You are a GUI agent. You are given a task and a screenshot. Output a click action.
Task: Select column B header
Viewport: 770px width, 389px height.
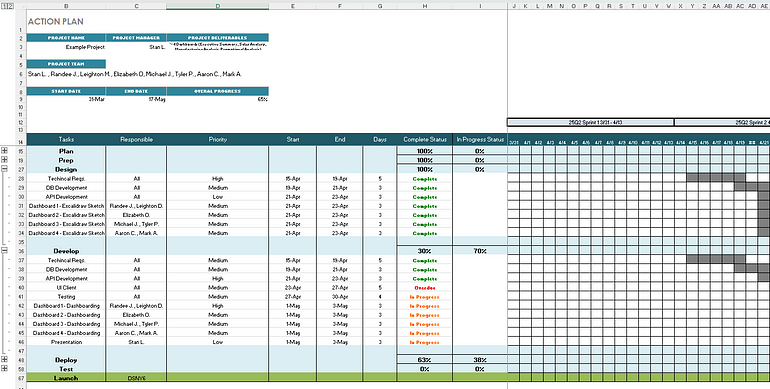tap(66, 6)
